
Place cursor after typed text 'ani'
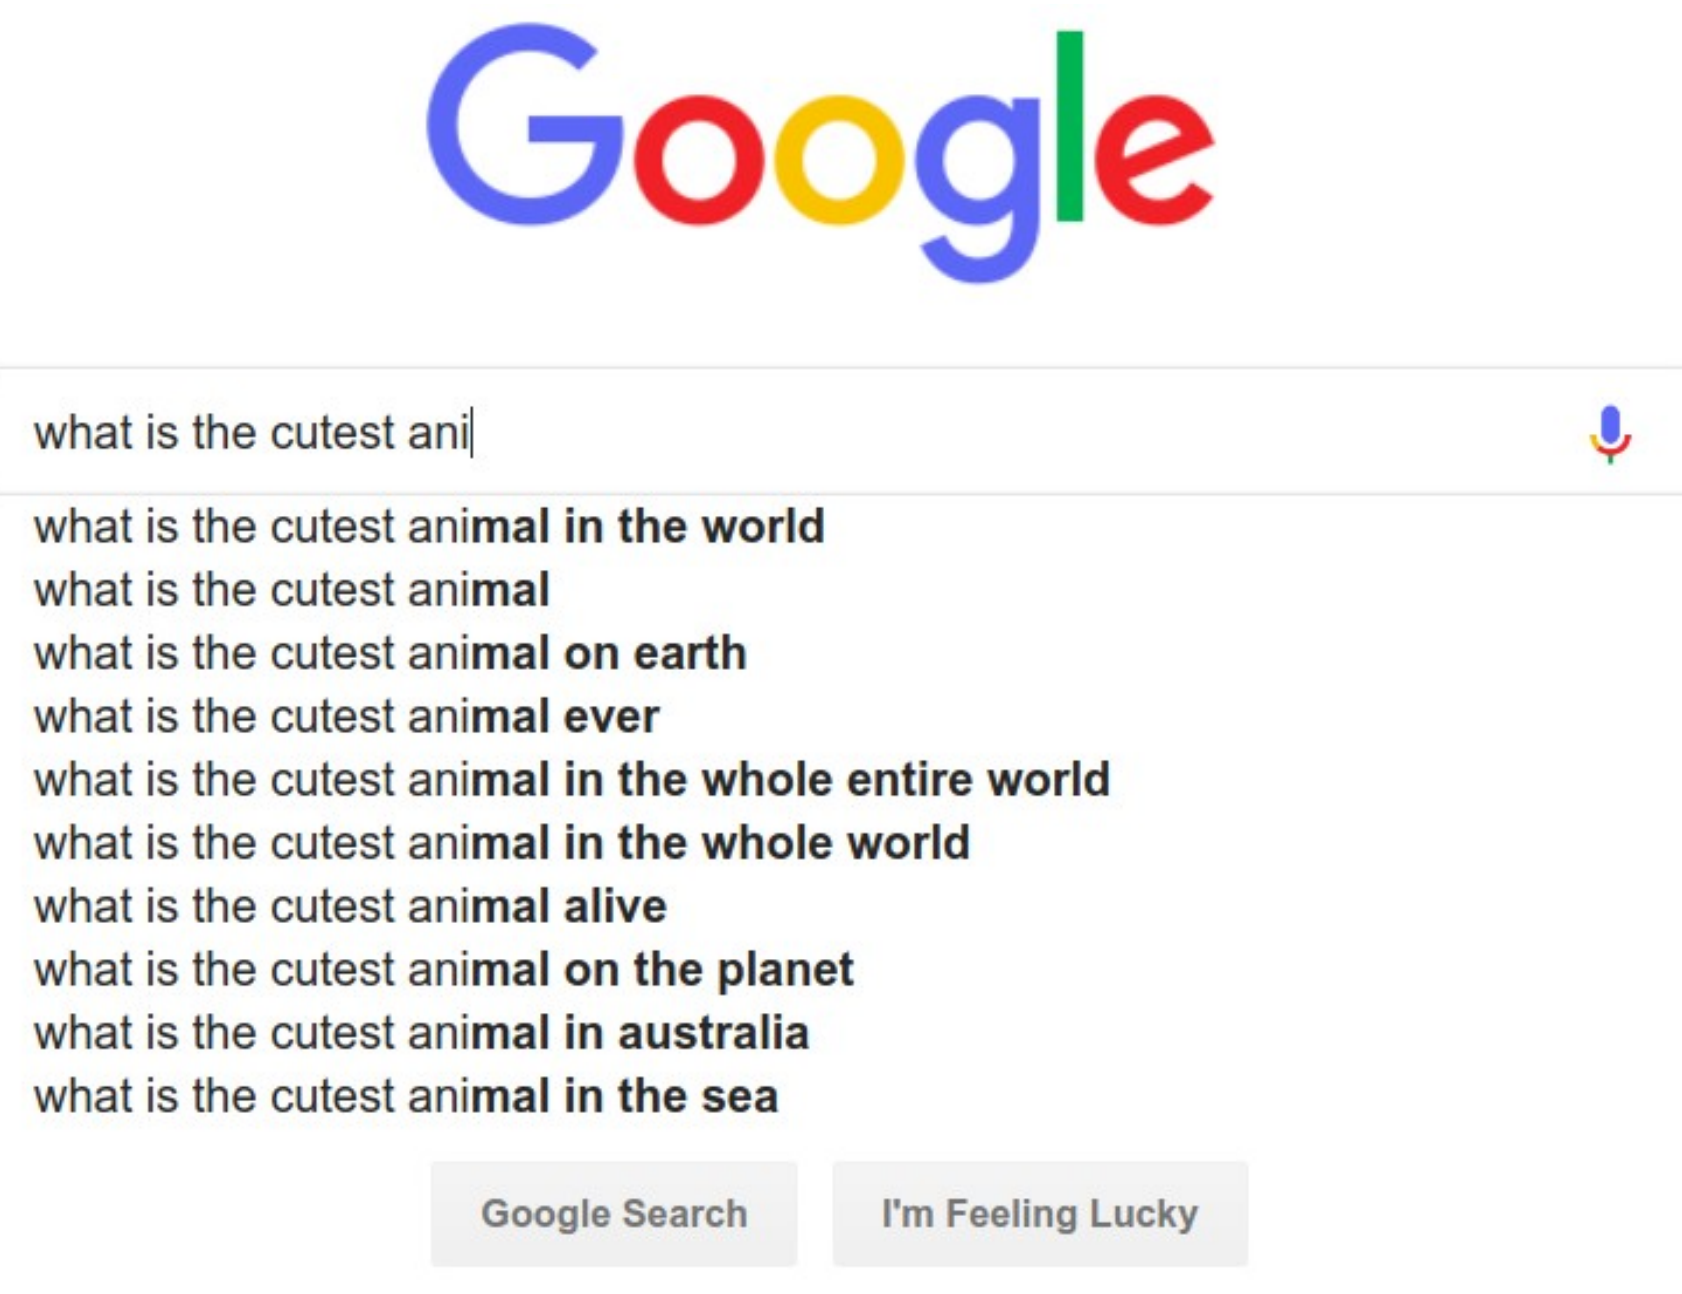471,433
